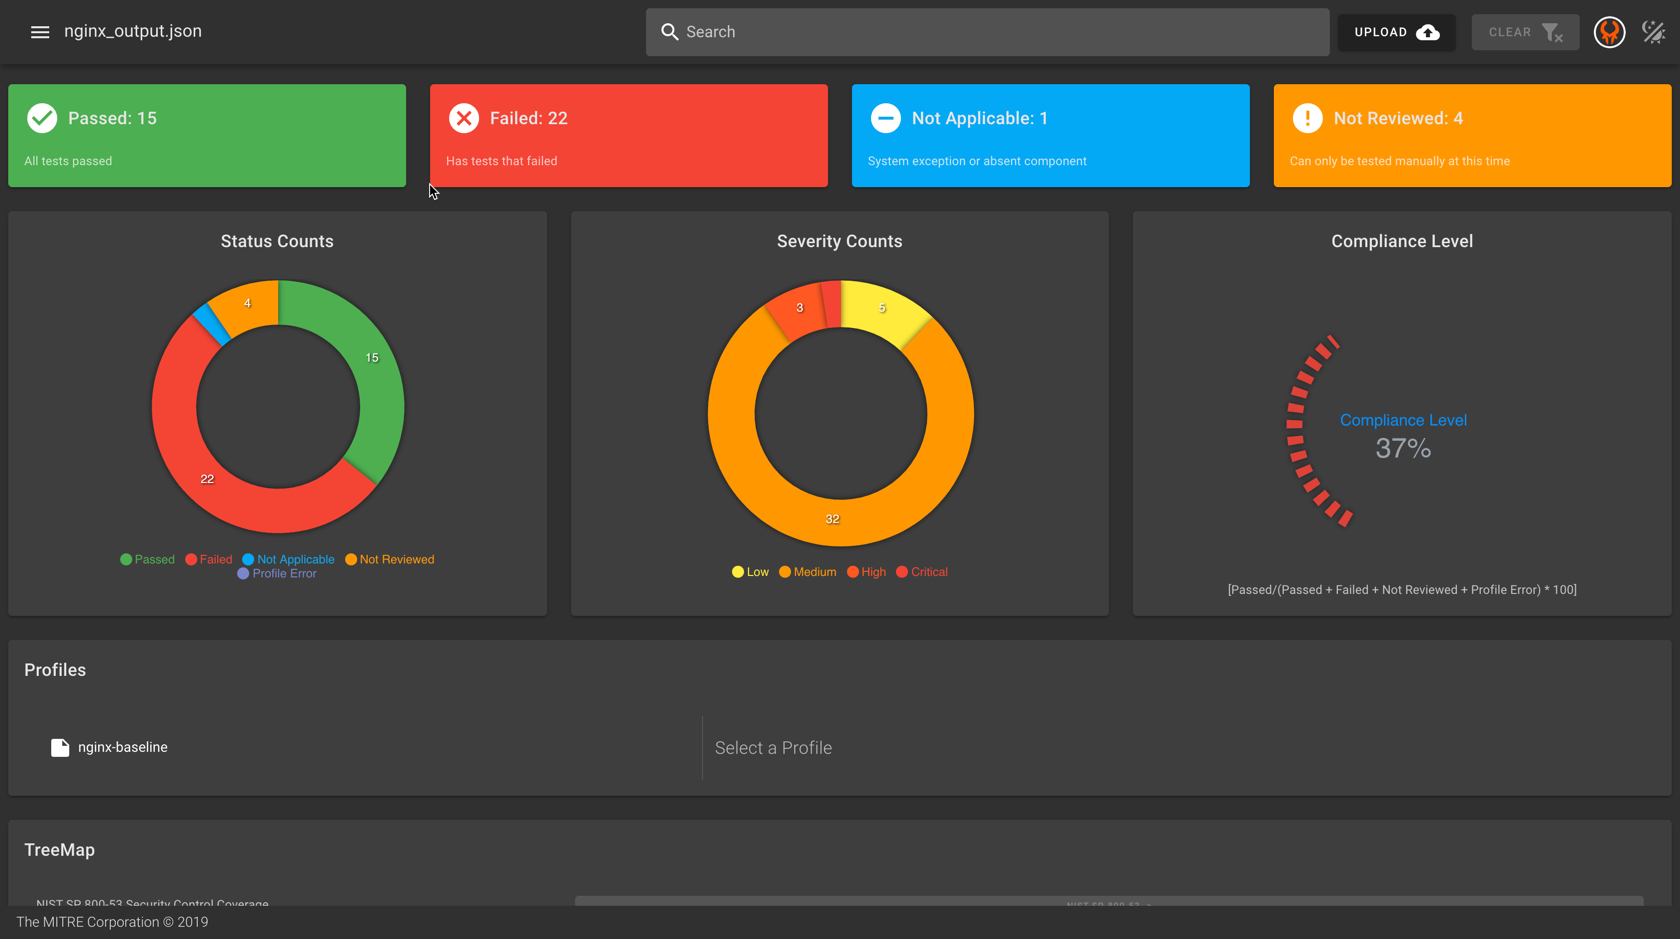Click the Heimdall logo icon in the top bar
The height and width of the screenshot is (939, 1680).
(1609, 32)
